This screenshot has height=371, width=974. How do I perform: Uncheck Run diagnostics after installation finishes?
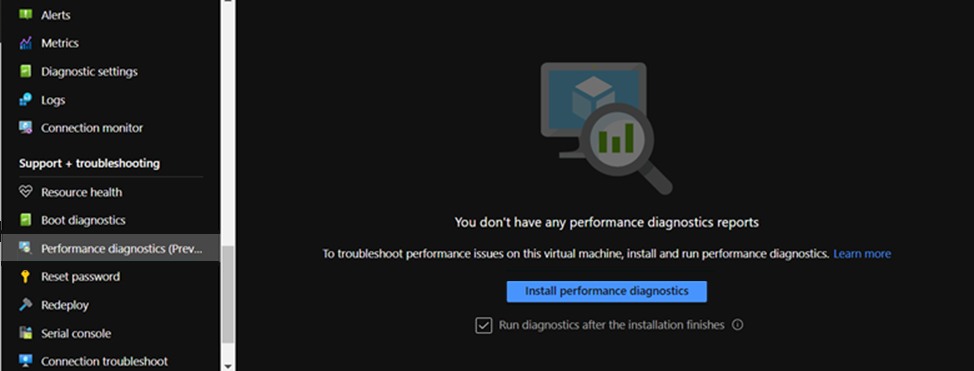(484, 325)
